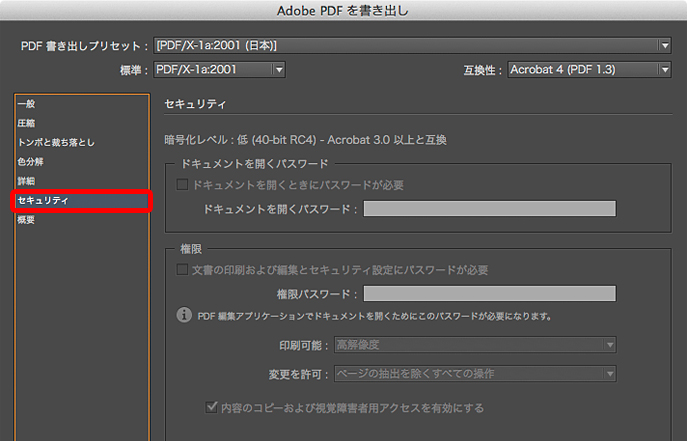Click the PDF編集アプリケーション password note text
The image size is (687, 441).
coord(375,316)
